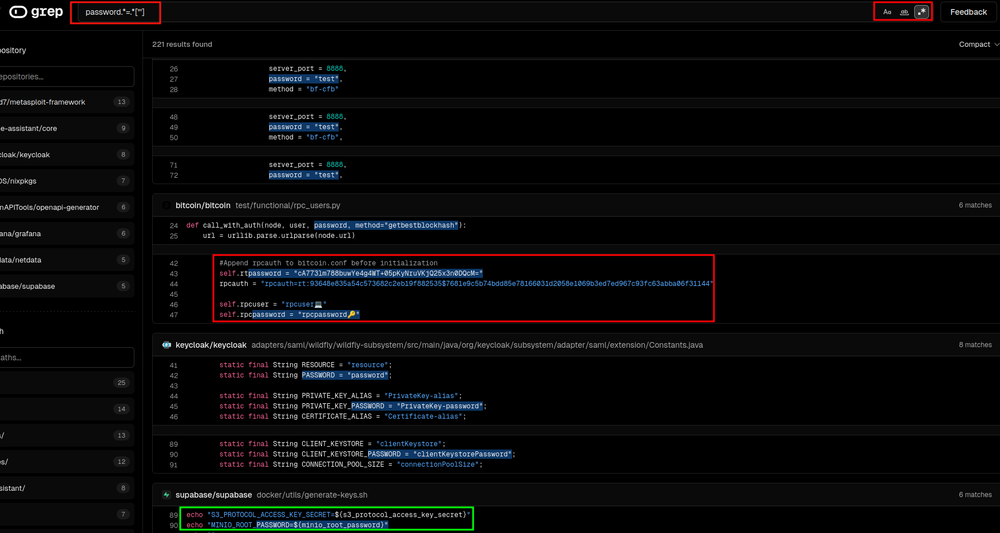The image size is (1000, 533).
Task: Open the Compact view dropdown
Action: 979,45
